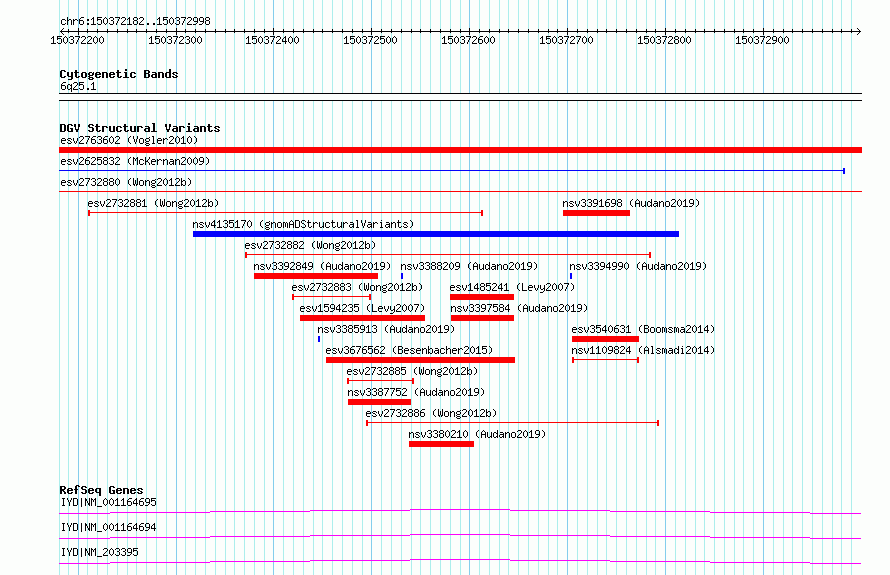Select the RefSeq Genes track title
890x575 pixels.
click(x=101, y=490)
